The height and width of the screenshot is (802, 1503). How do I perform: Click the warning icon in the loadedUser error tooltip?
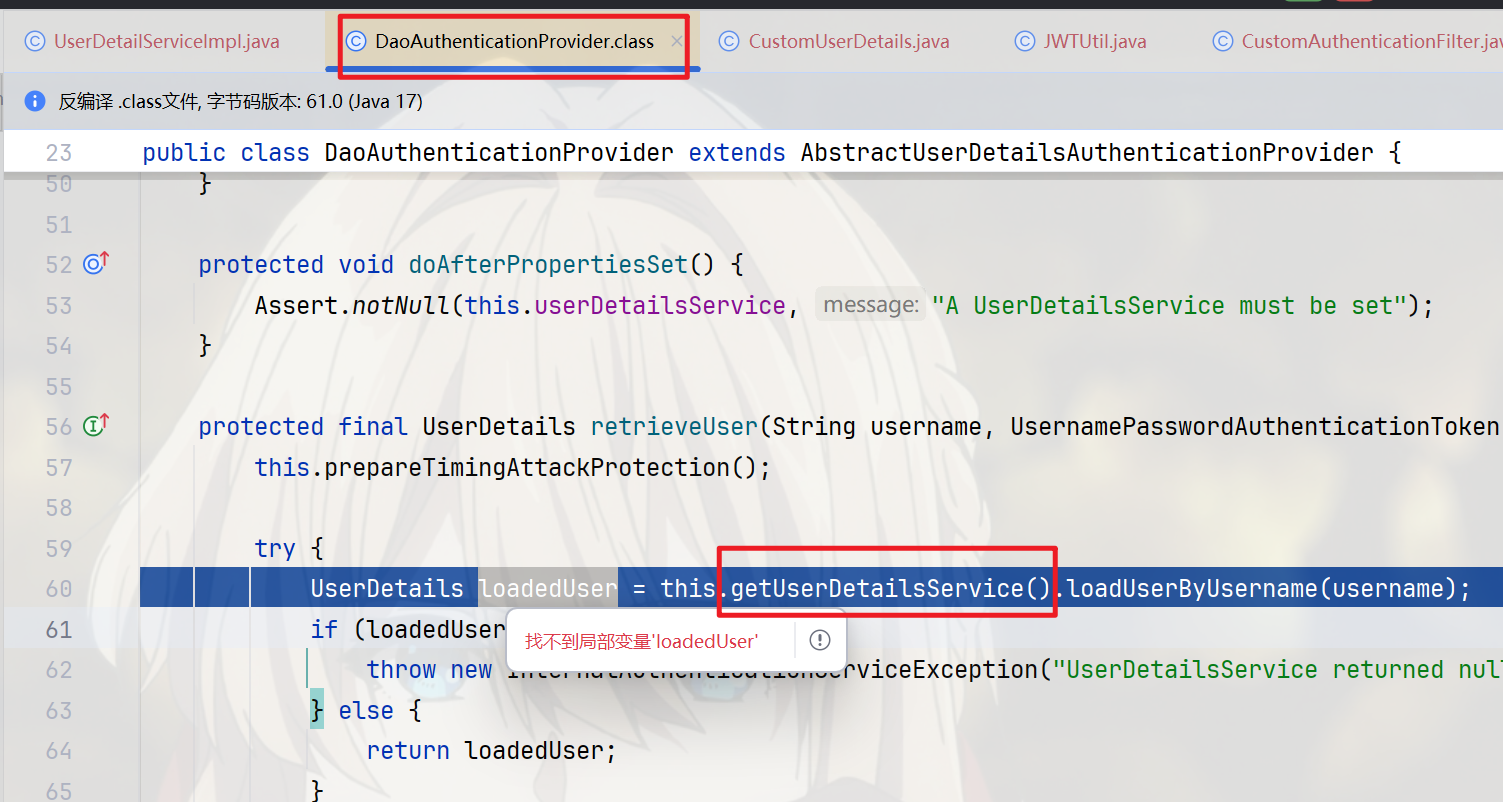coord(819,640)
